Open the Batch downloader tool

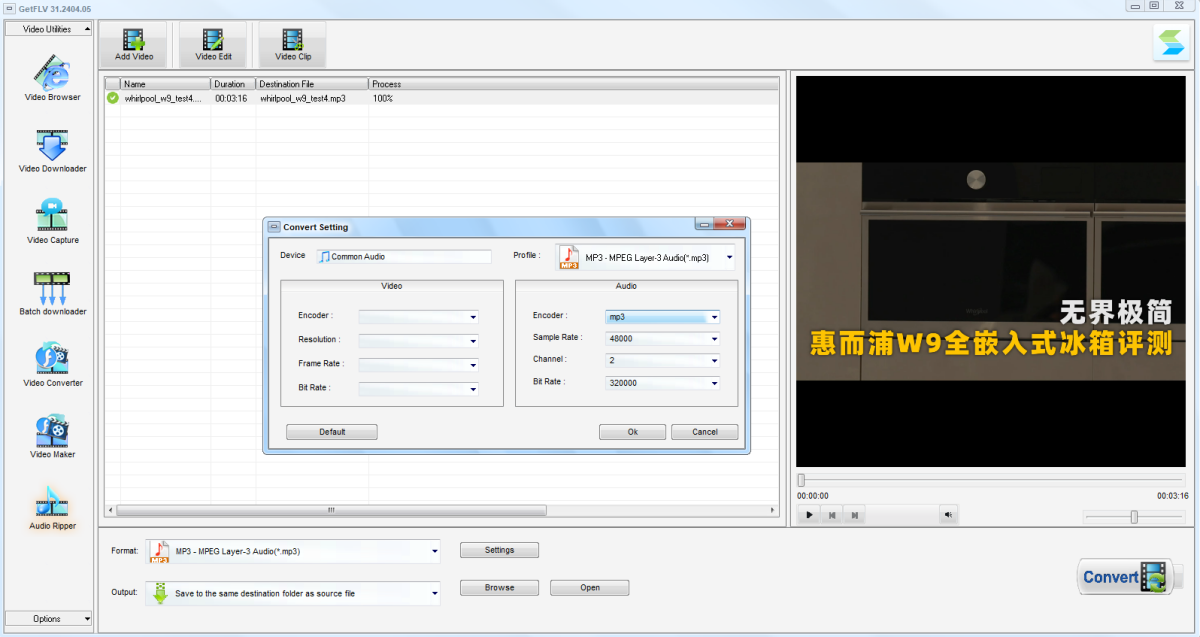point(52,292)
